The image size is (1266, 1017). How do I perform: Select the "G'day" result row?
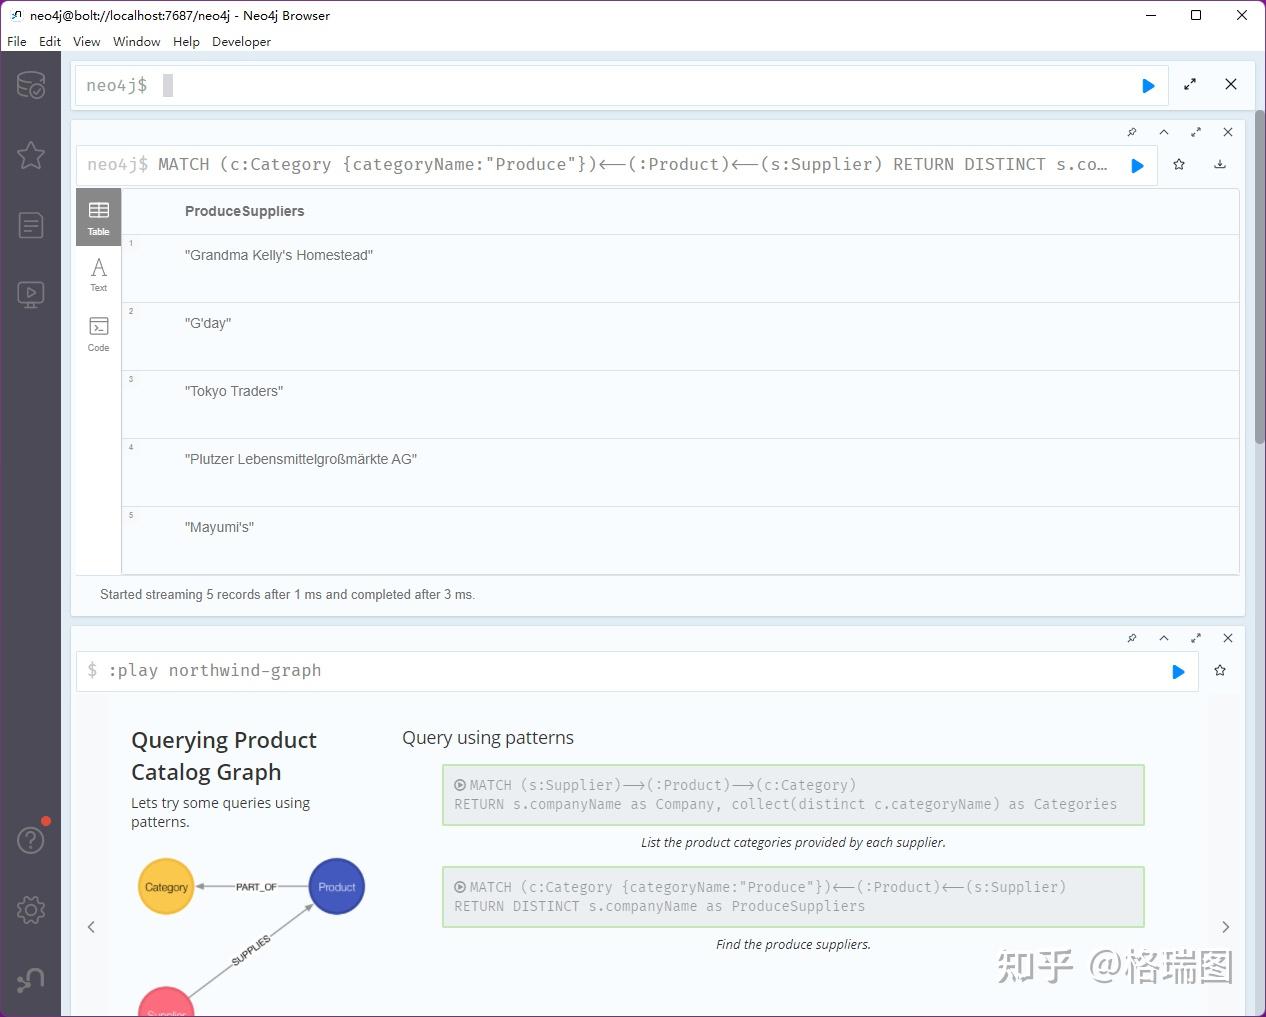[680, 336]
